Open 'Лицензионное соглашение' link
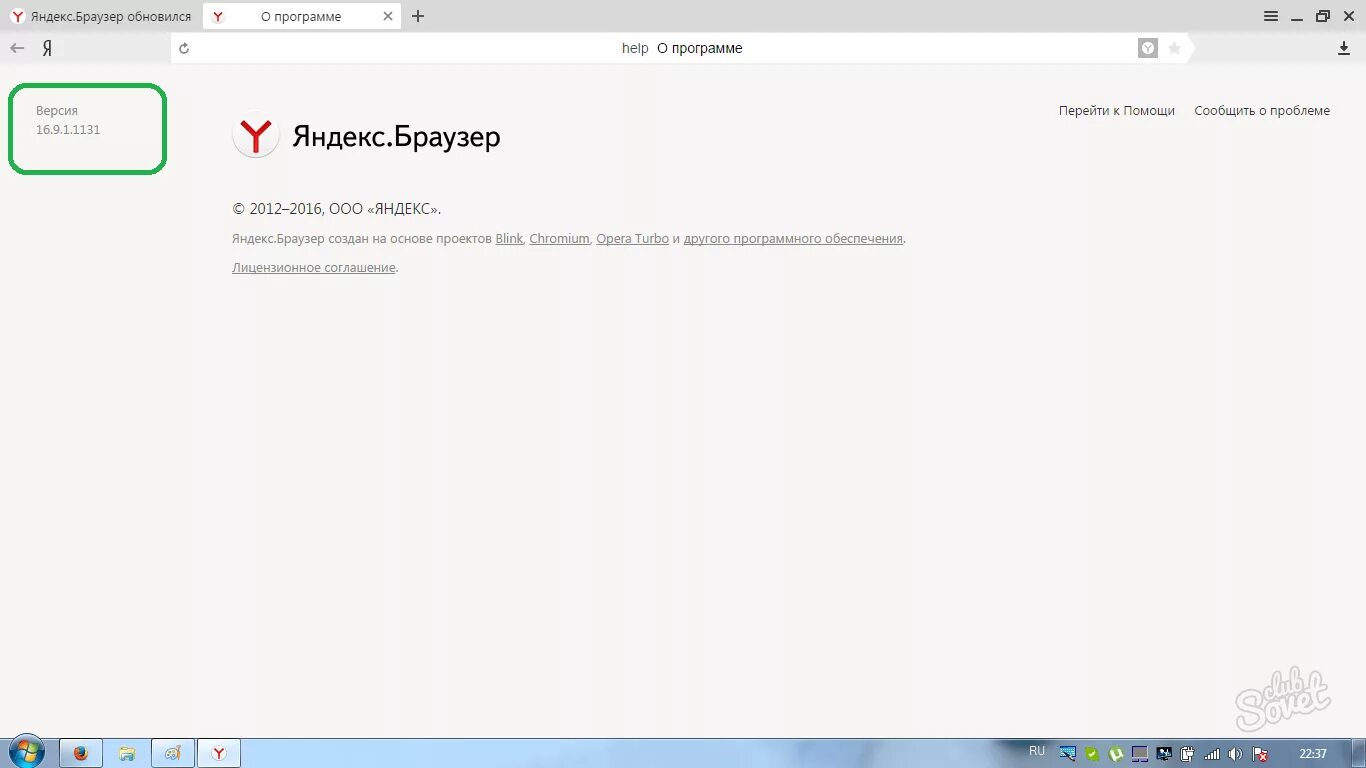The height and width of the screenshot is (768, 1366). click(x=314, y=268)
